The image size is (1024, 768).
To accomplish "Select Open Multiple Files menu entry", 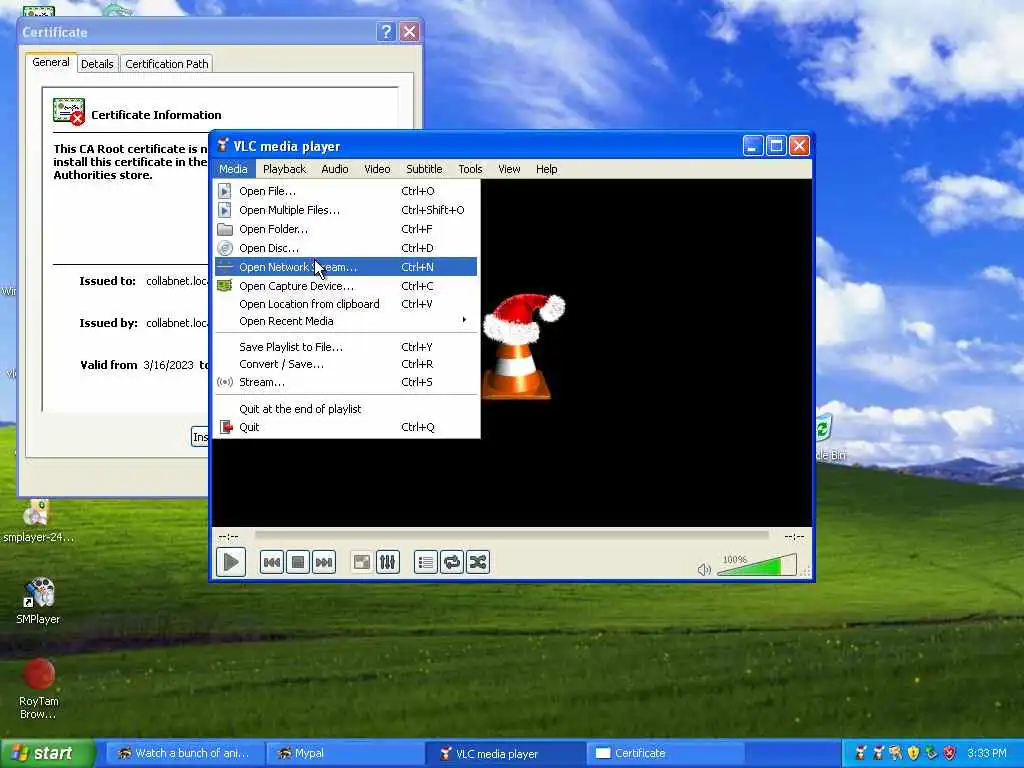I will 346,210.
